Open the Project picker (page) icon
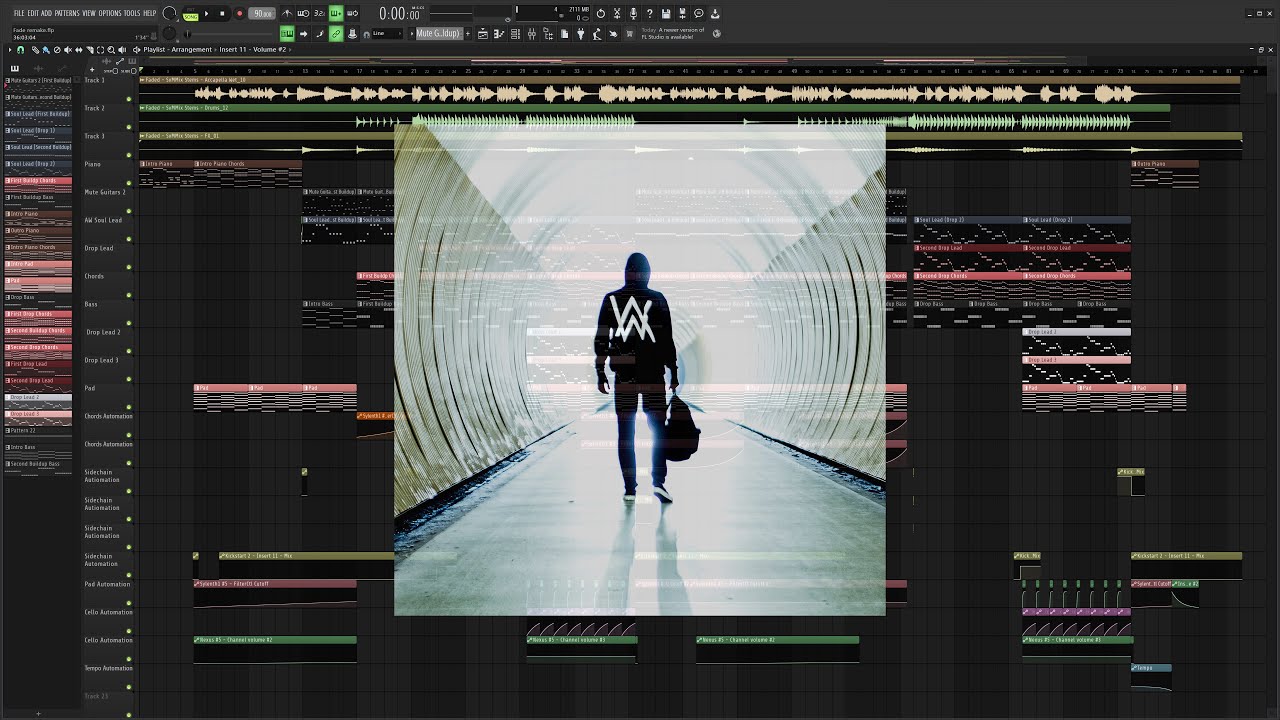 [564, 34]
